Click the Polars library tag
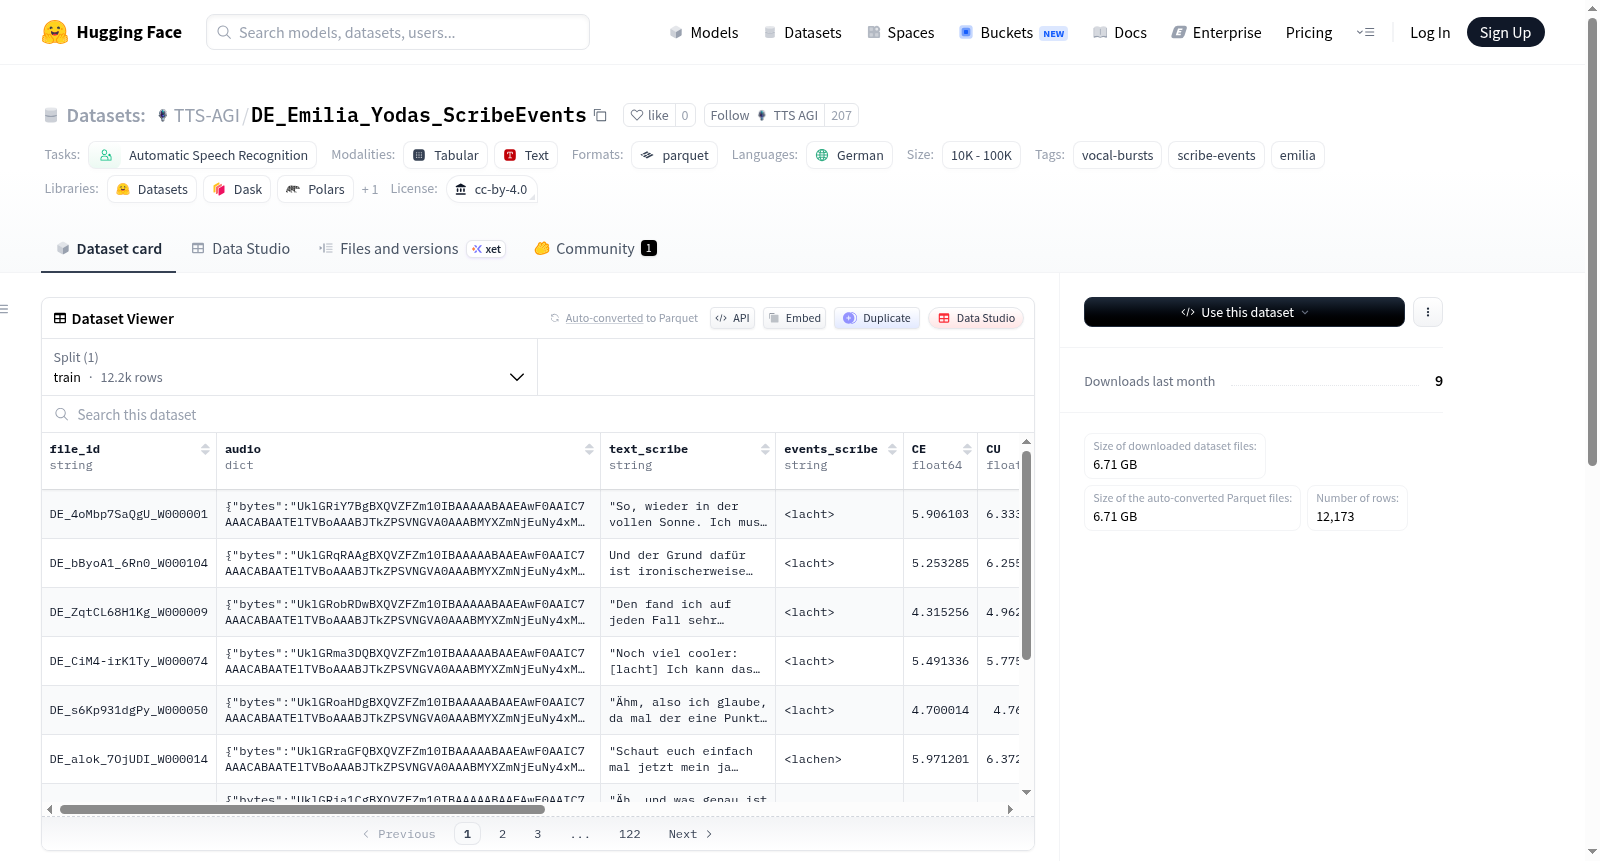The height and width of the screenshot is (861, 1600). 315,189
